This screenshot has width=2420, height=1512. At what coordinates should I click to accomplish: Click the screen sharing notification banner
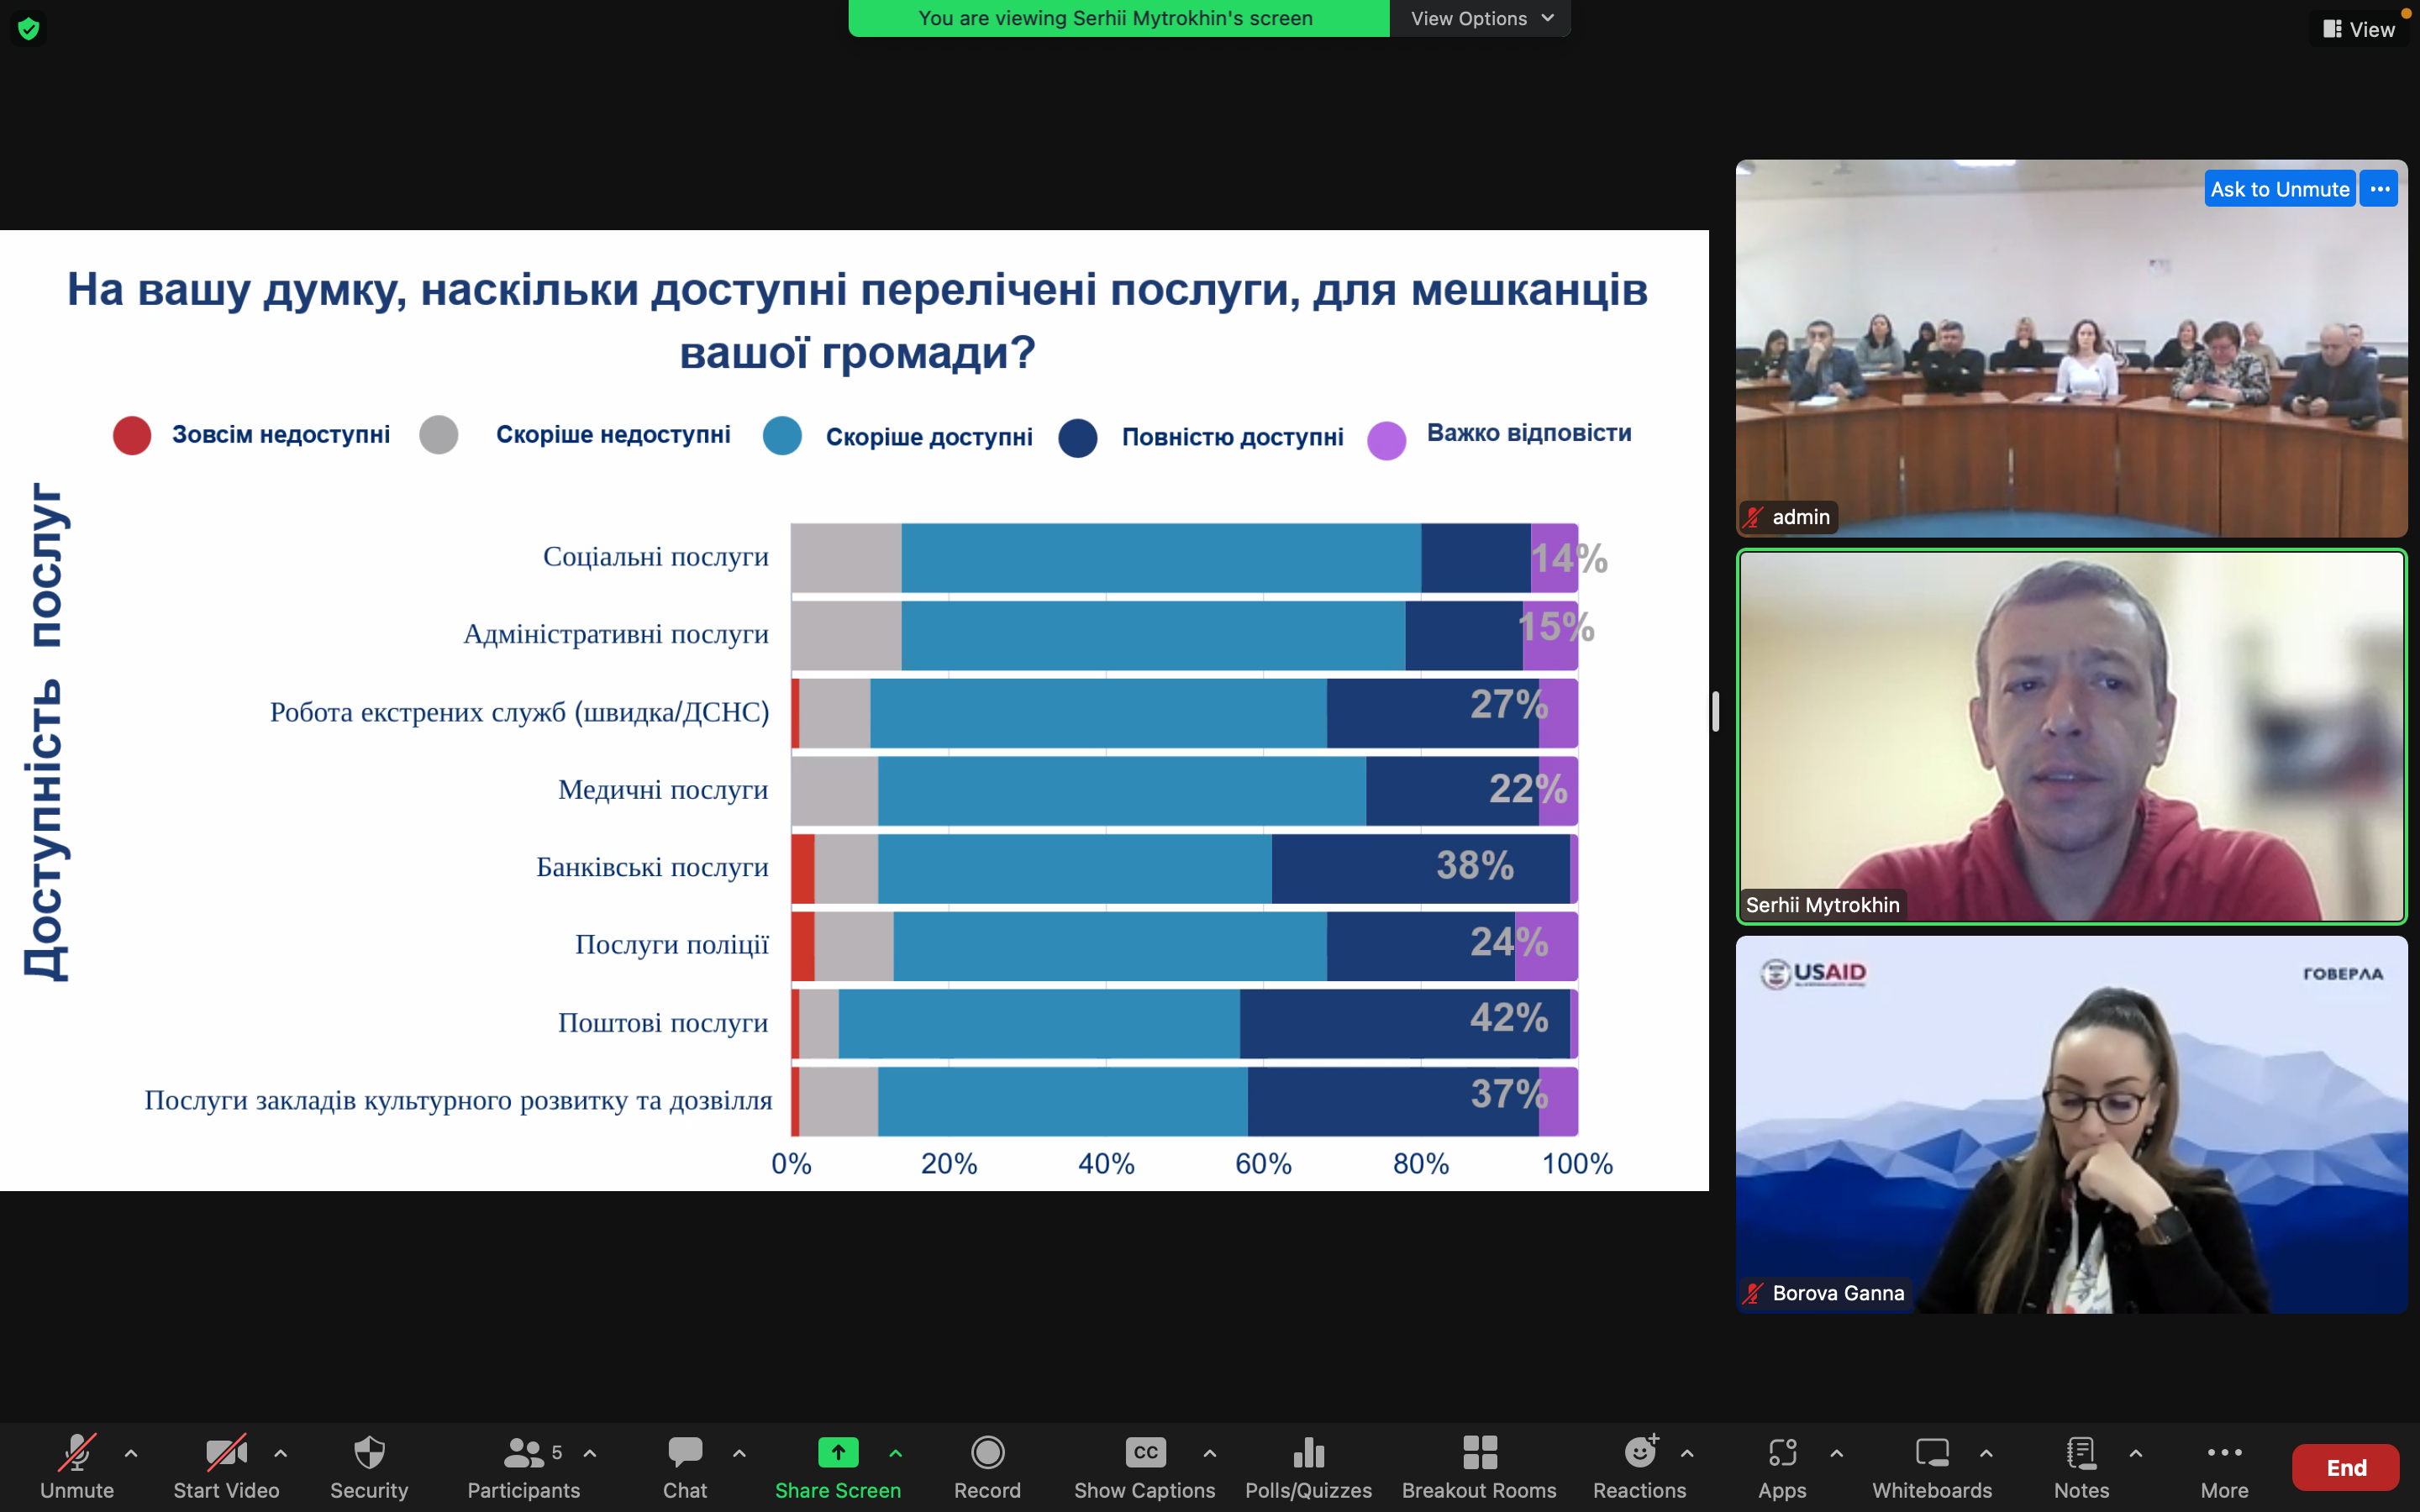(1118, 18)
